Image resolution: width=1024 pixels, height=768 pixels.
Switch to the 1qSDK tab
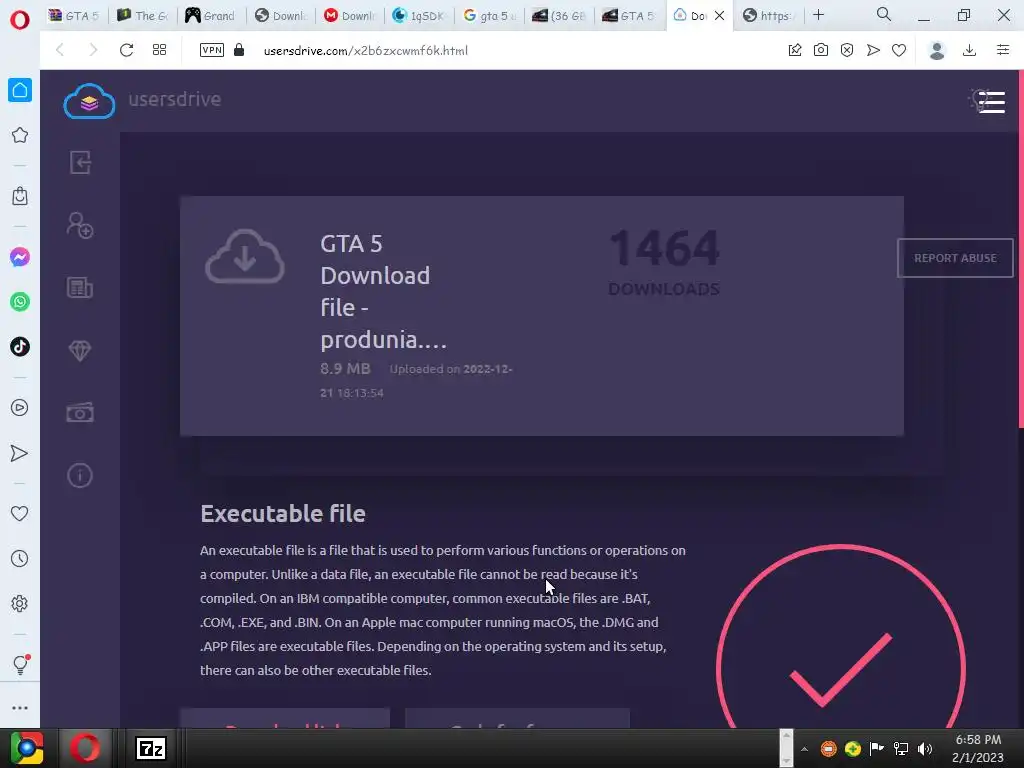pos(418,16)
